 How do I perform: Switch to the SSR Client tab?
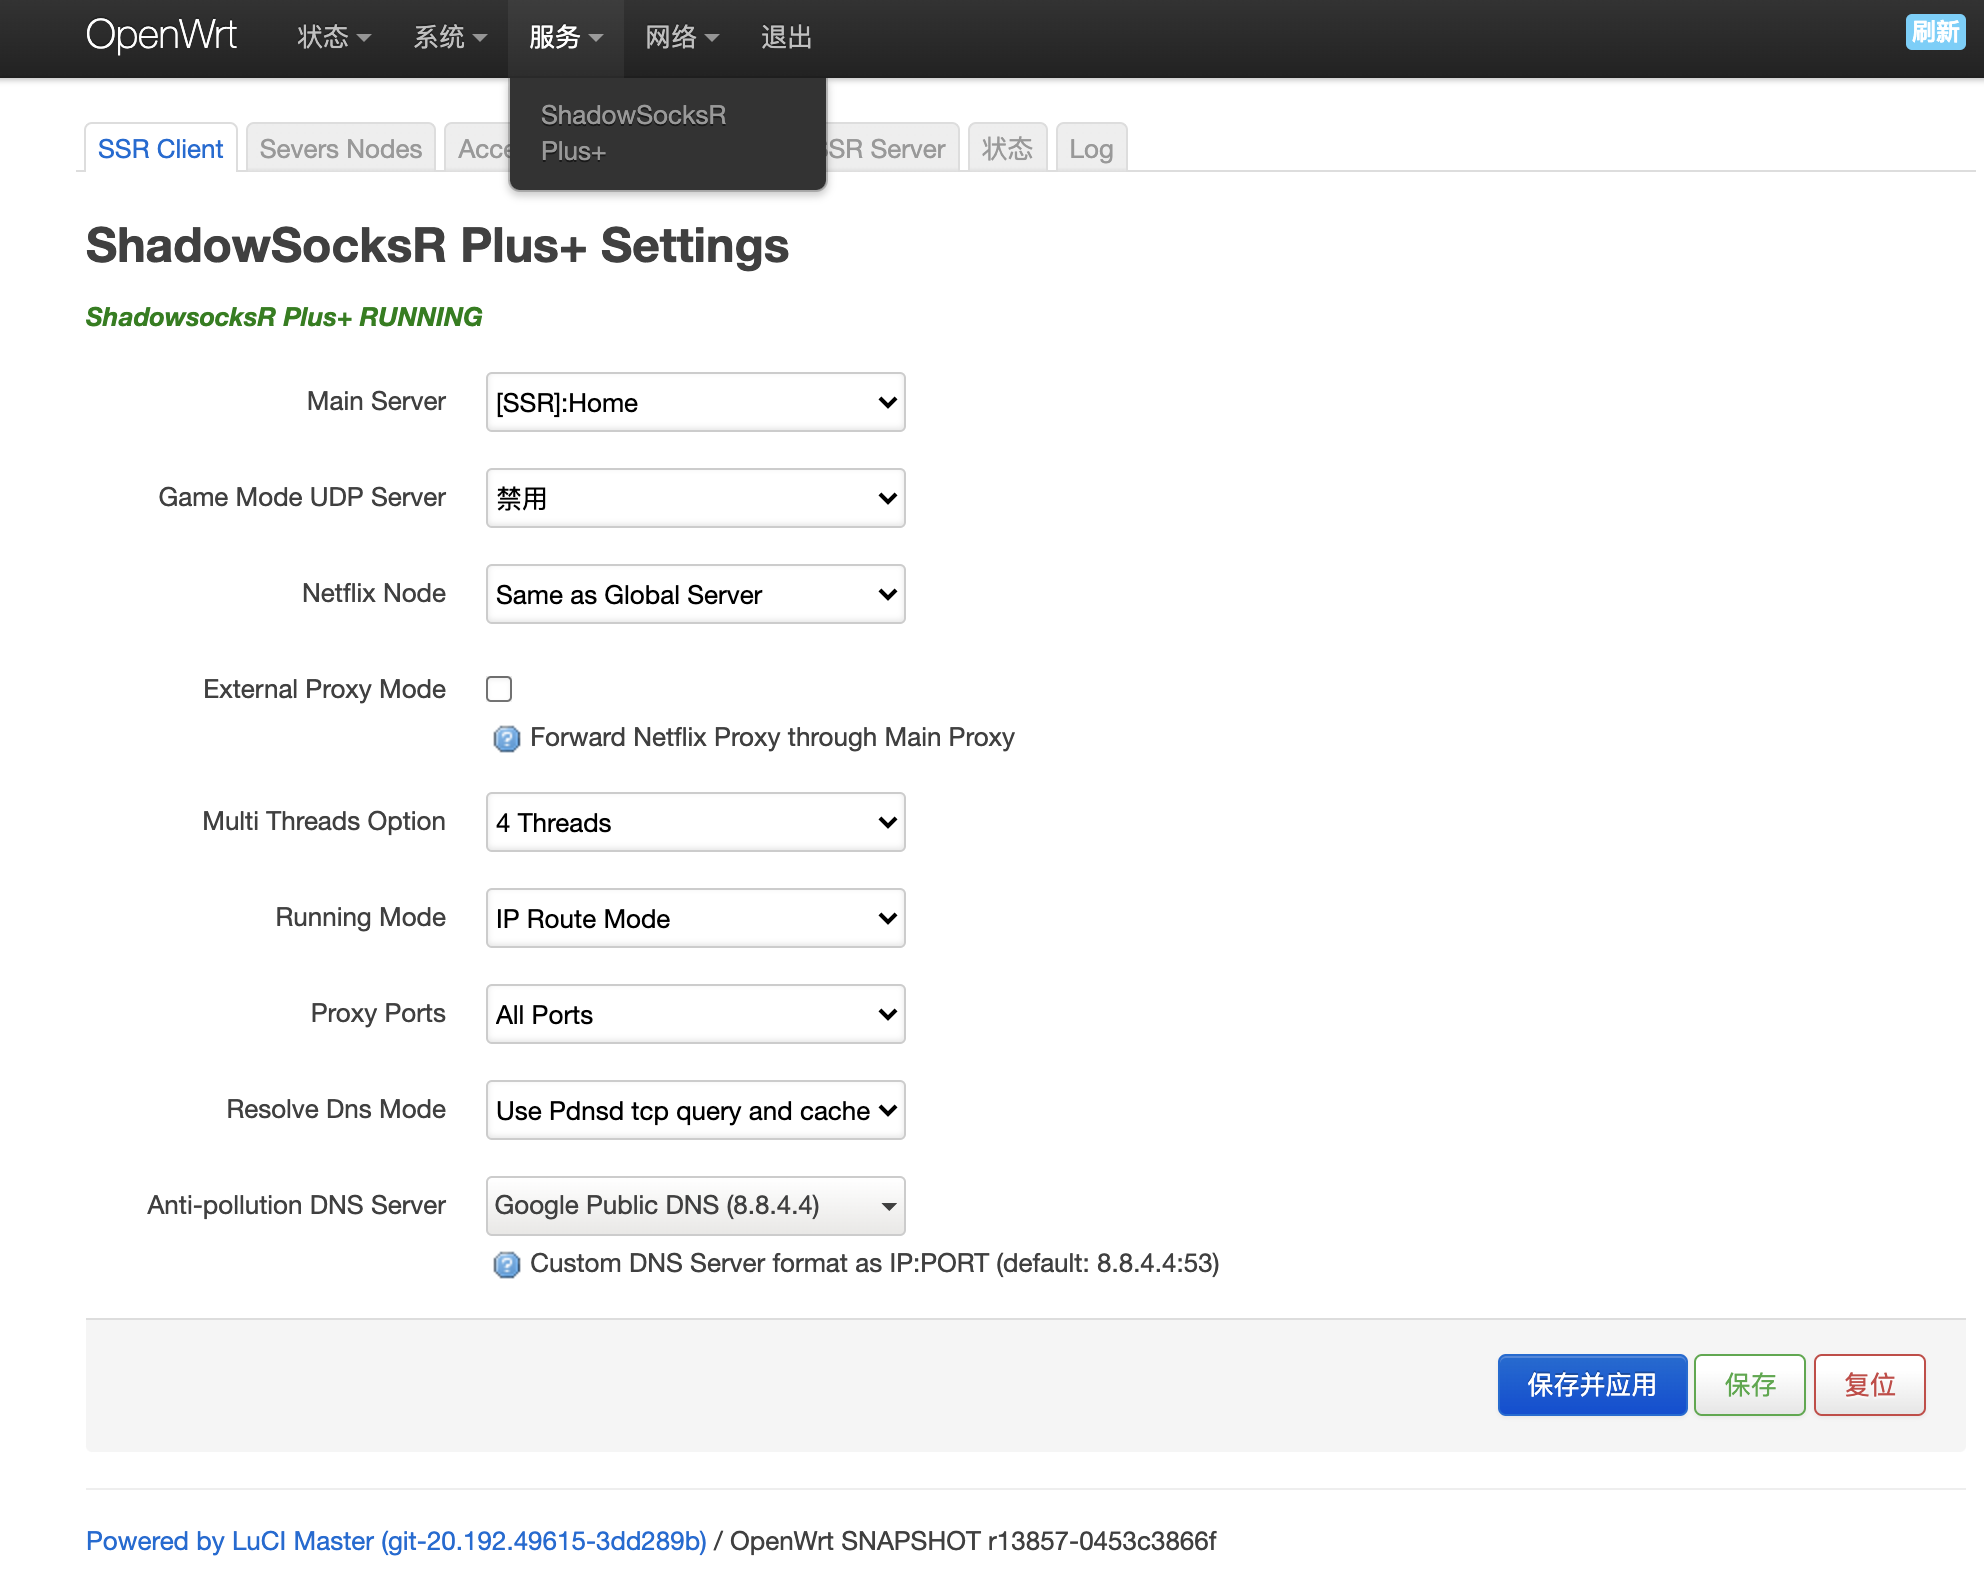(161, 148)
